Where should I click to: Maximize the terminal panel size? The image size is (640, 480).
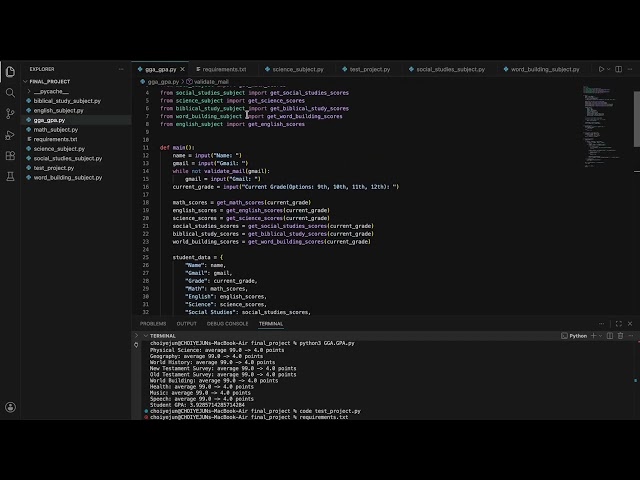[x=619, y=324]
